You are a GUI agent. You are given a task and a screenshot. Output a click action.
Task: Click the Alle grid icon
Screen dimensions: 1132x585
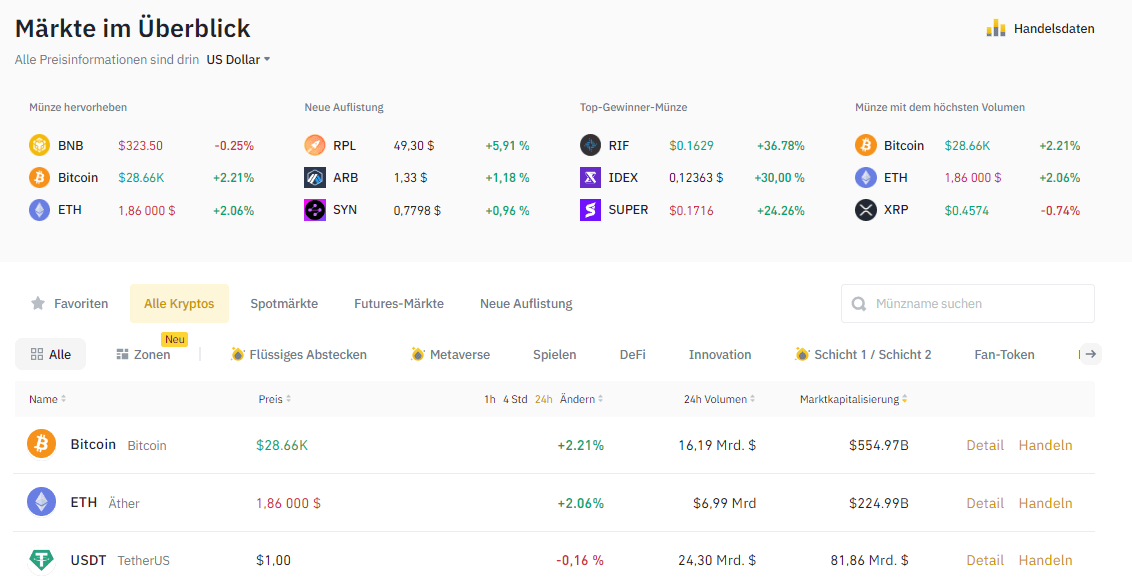tap(37, 354)
